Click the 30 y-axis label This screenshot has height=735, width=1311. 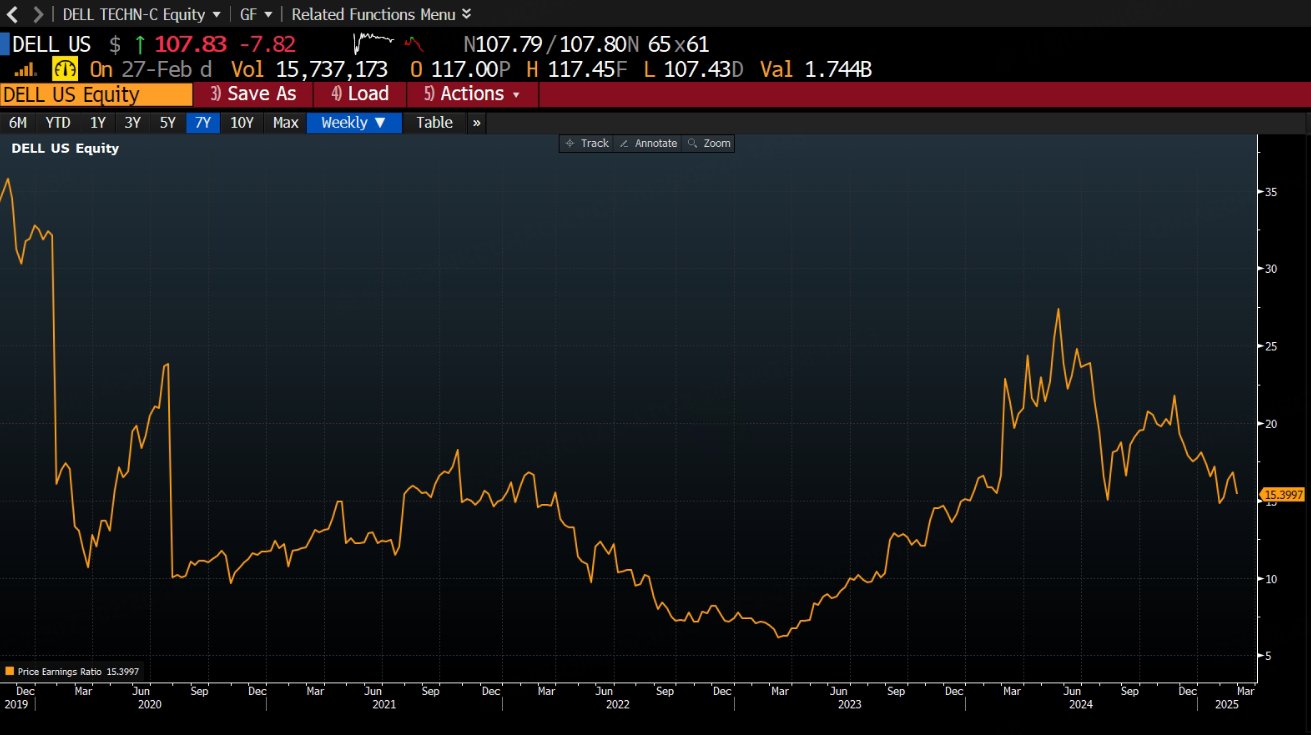pyautogui.click(x=1273, y=269)
